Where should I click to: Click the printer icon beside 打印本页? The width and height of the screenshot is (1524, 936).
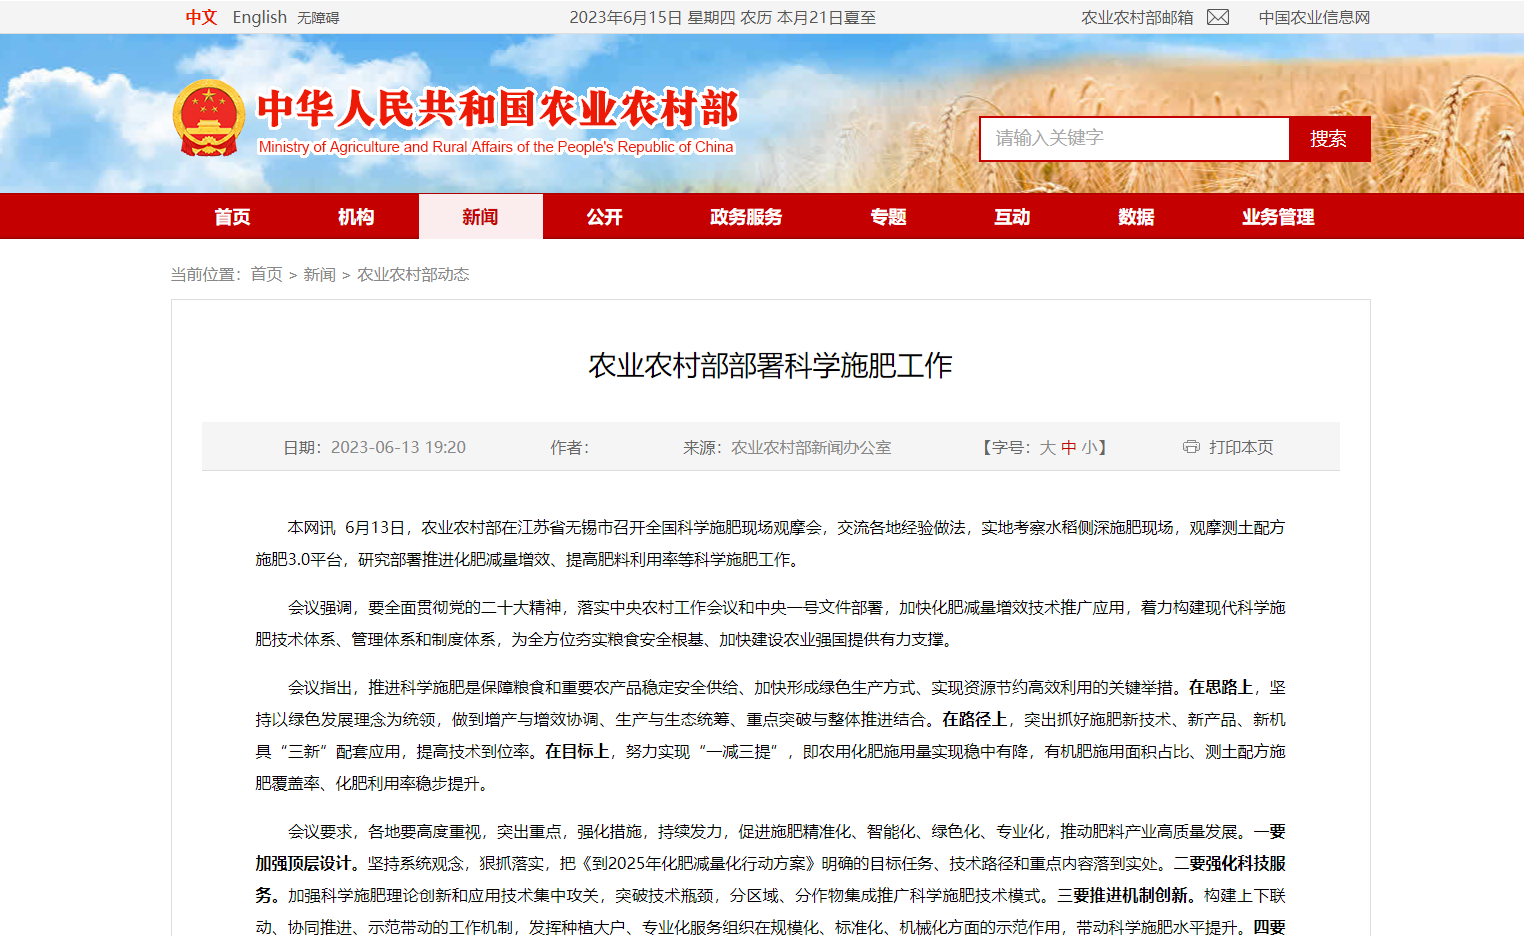tap(1191, 447)
